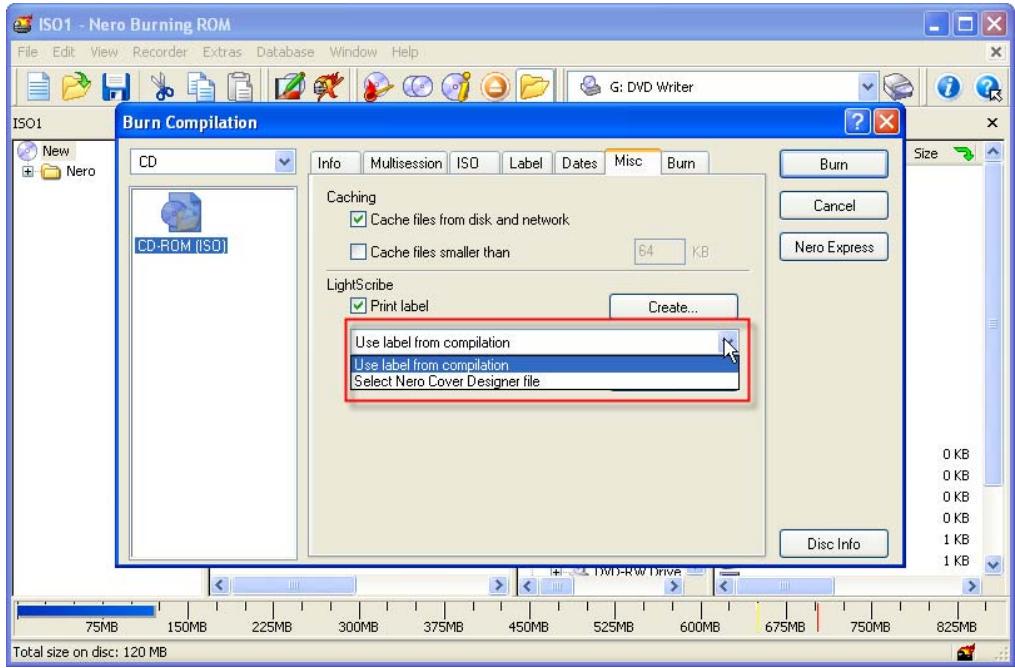
Task: Click the orange Eject disc icon
Action: coord(495,87)
